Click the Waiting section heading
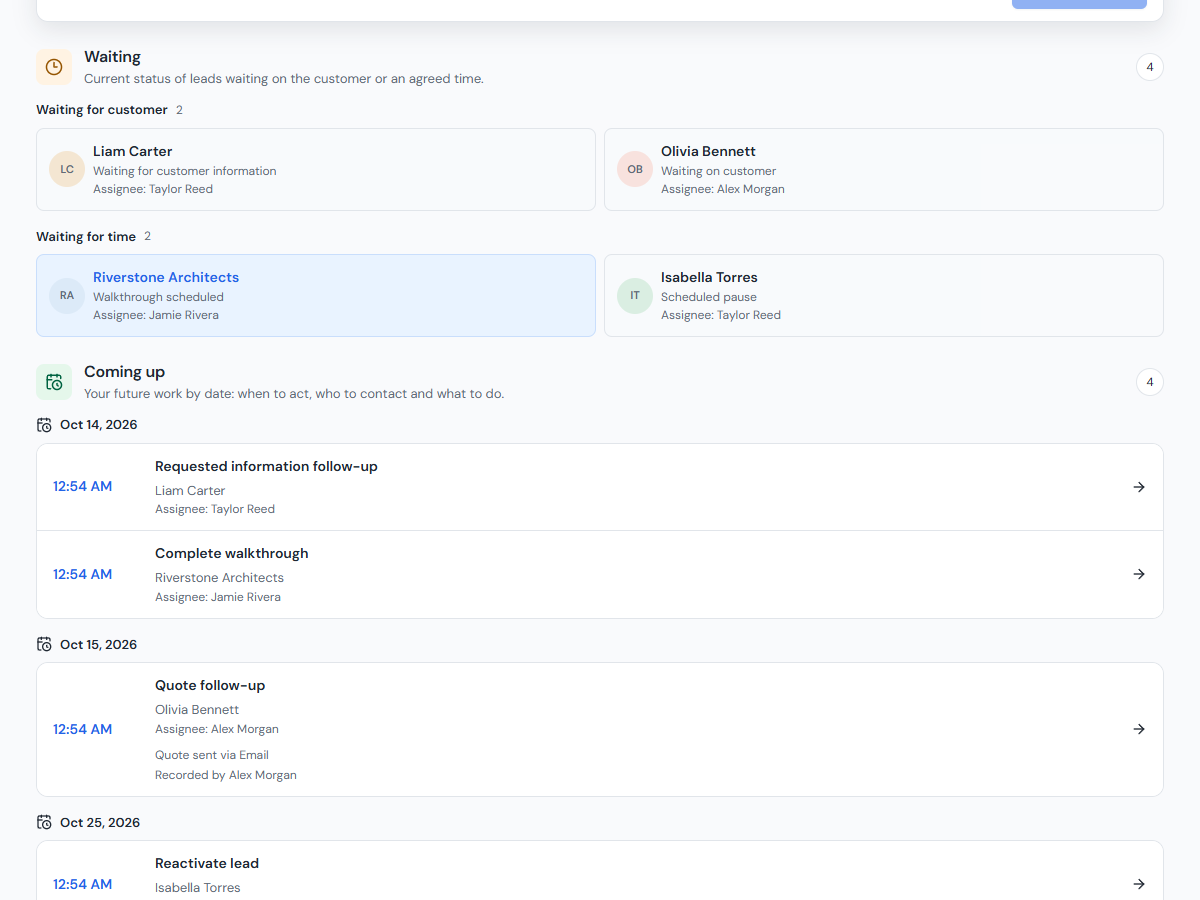Image resolution: width=1200 pixels, height=900 pixels. coord(112,57)
